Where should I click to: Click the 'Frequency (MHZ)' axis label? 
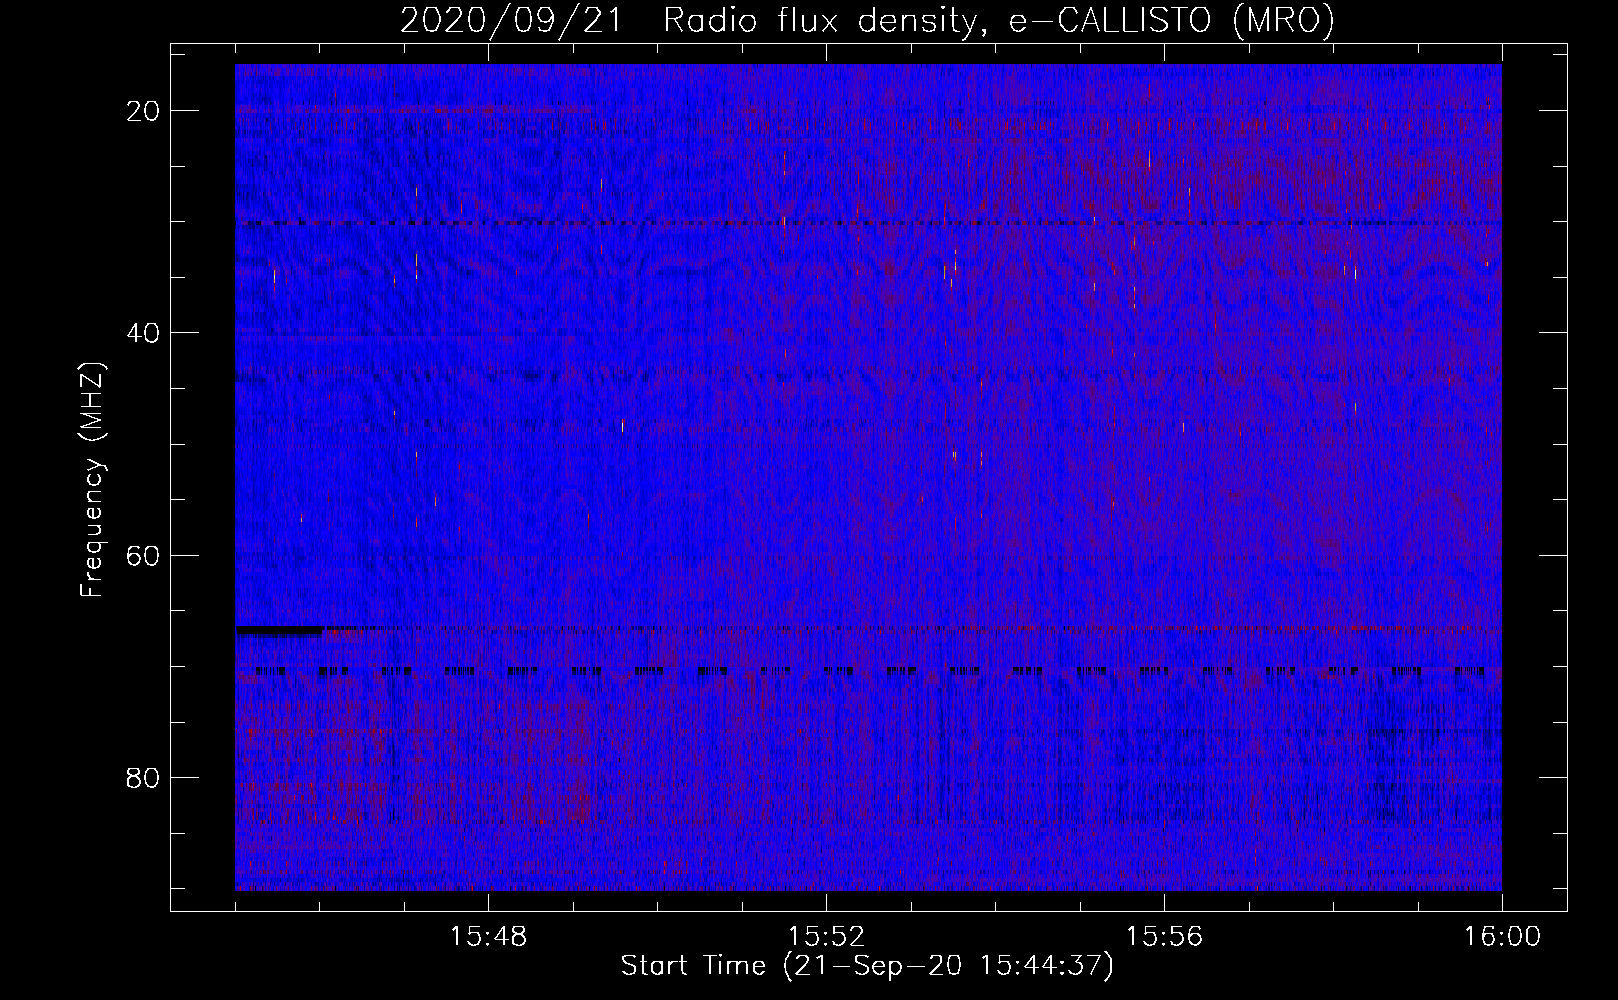92,480
